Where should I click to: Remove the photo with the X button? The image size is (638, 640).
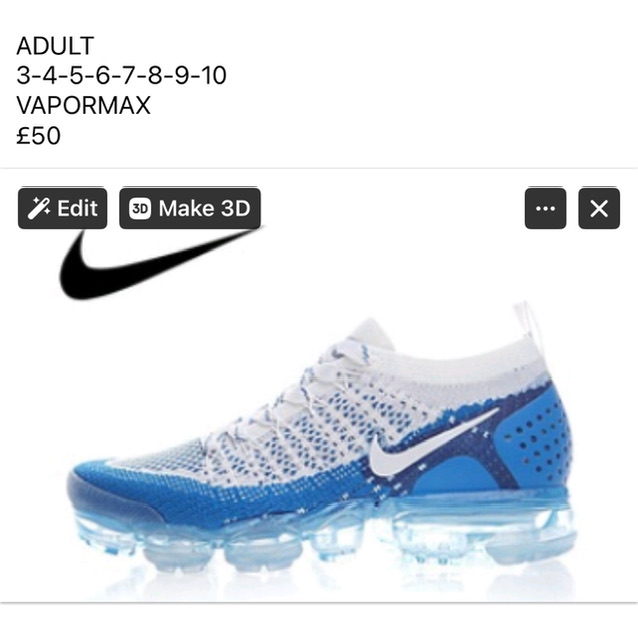[599, 209]
